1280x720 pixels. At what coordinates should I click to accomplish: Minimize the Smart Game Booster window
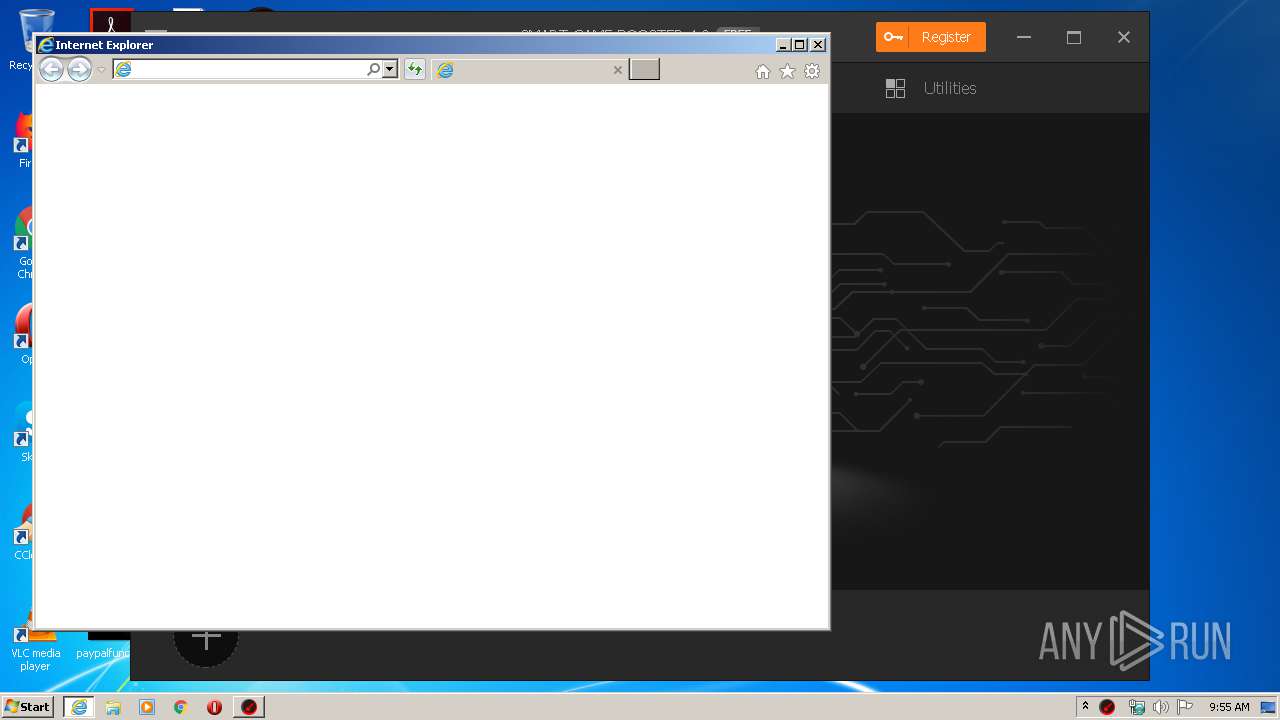[1024, 37]
